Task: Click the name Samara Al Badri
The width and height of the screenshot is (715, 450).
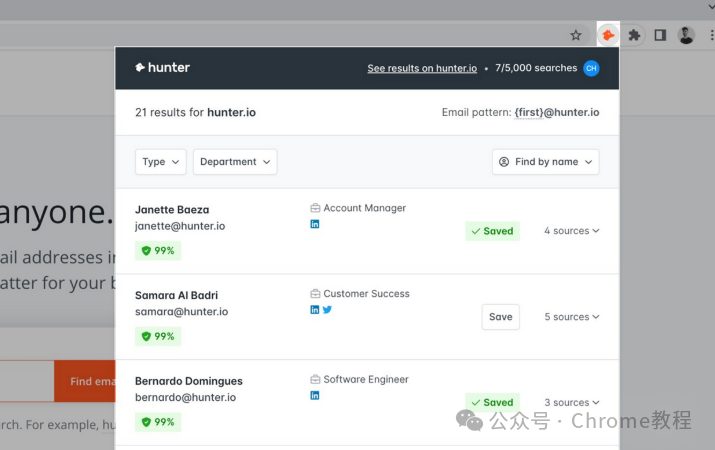Action: pos(176,295)
